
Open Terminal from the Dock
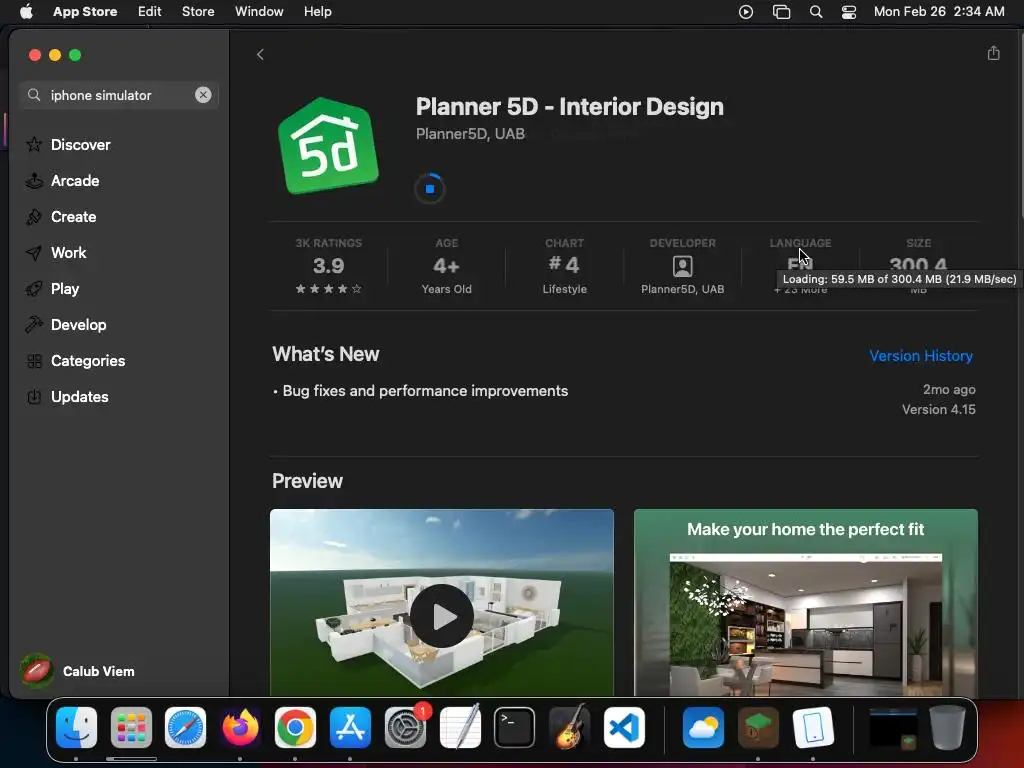(x=515, y=727)
